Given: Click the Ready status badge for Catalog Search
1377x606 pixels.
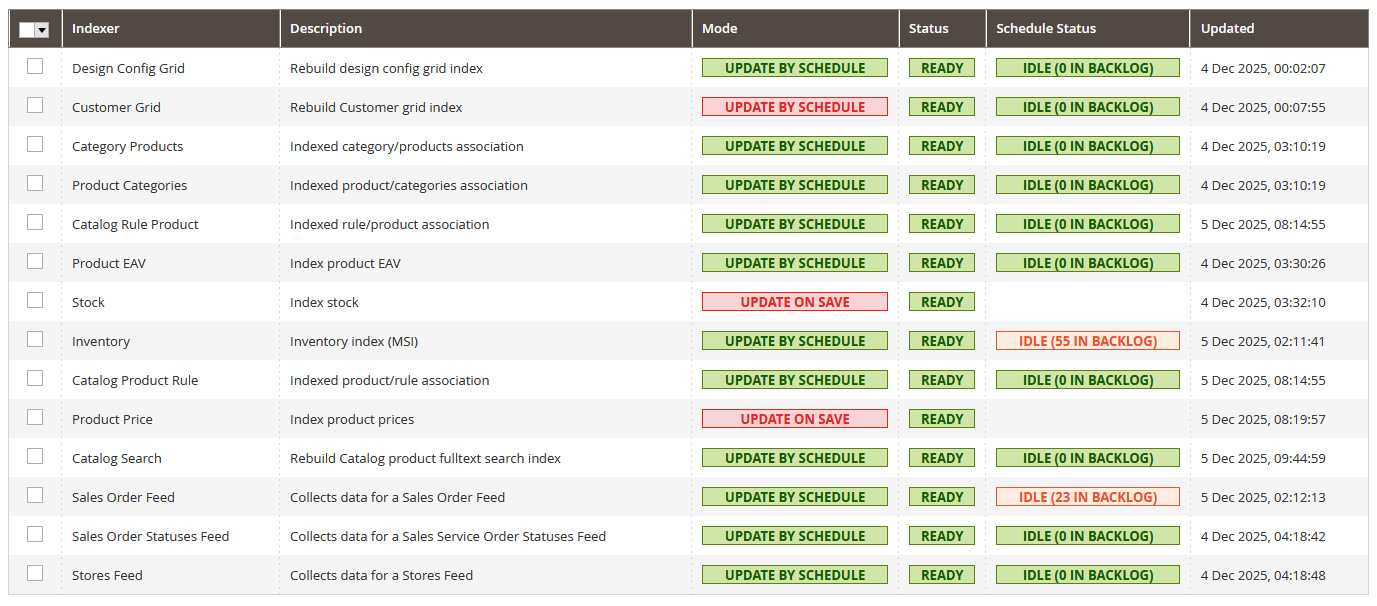Looking at the screenshot, I should (941, 458).
